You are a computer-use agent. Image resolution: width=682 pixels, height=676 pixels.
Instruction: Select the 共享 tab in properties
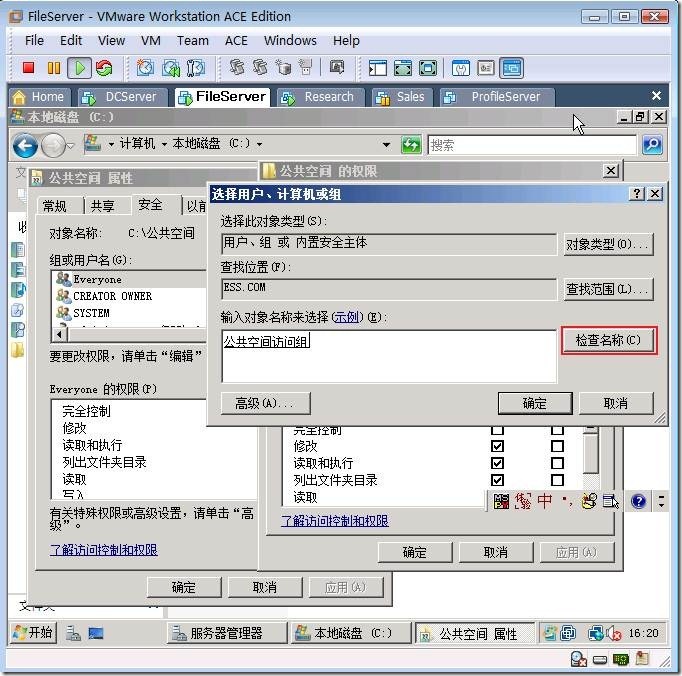103,206
